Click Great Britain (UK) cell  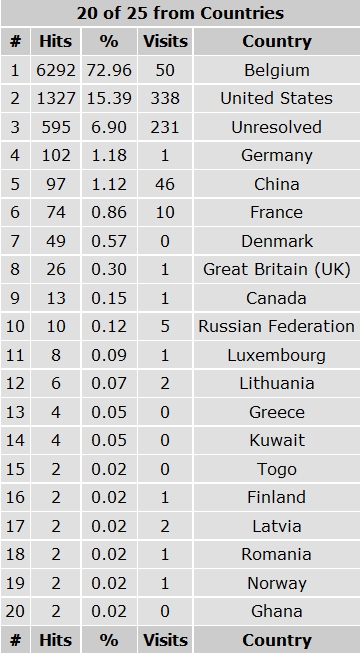[276, 269]
